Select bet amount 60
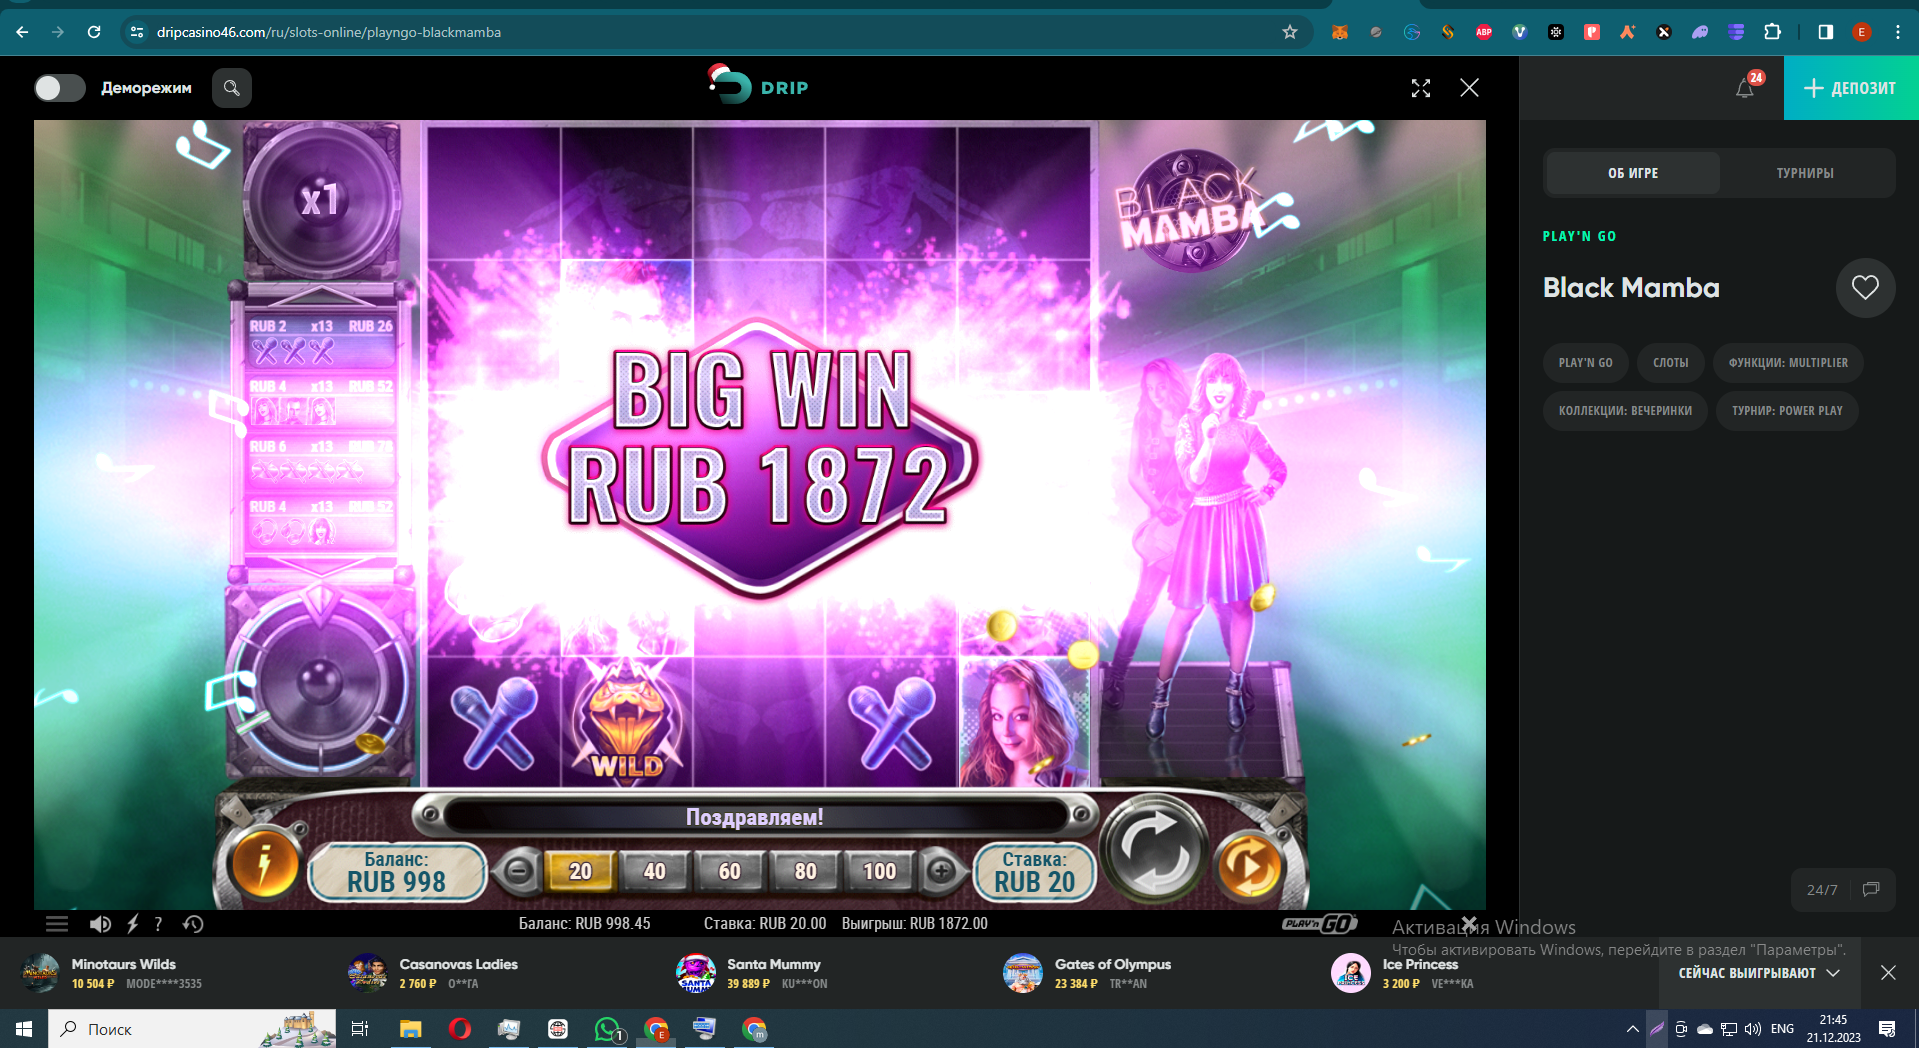 click(730, 871)
